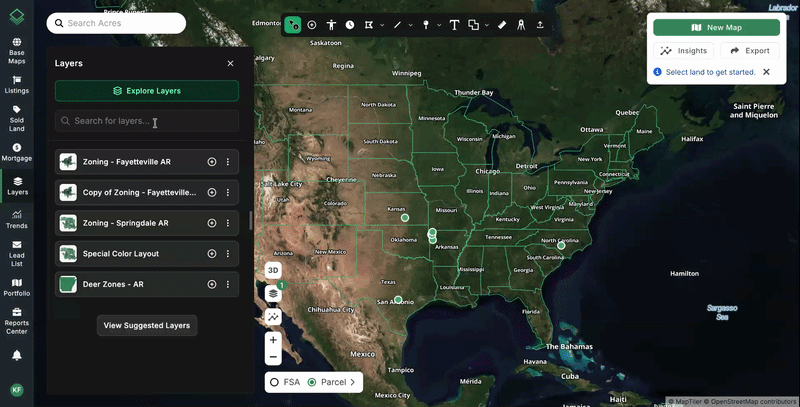Add Zoning - Fayetteville AR layer
Viewport: 800px width, 407px height.
(x=212, y=162)
